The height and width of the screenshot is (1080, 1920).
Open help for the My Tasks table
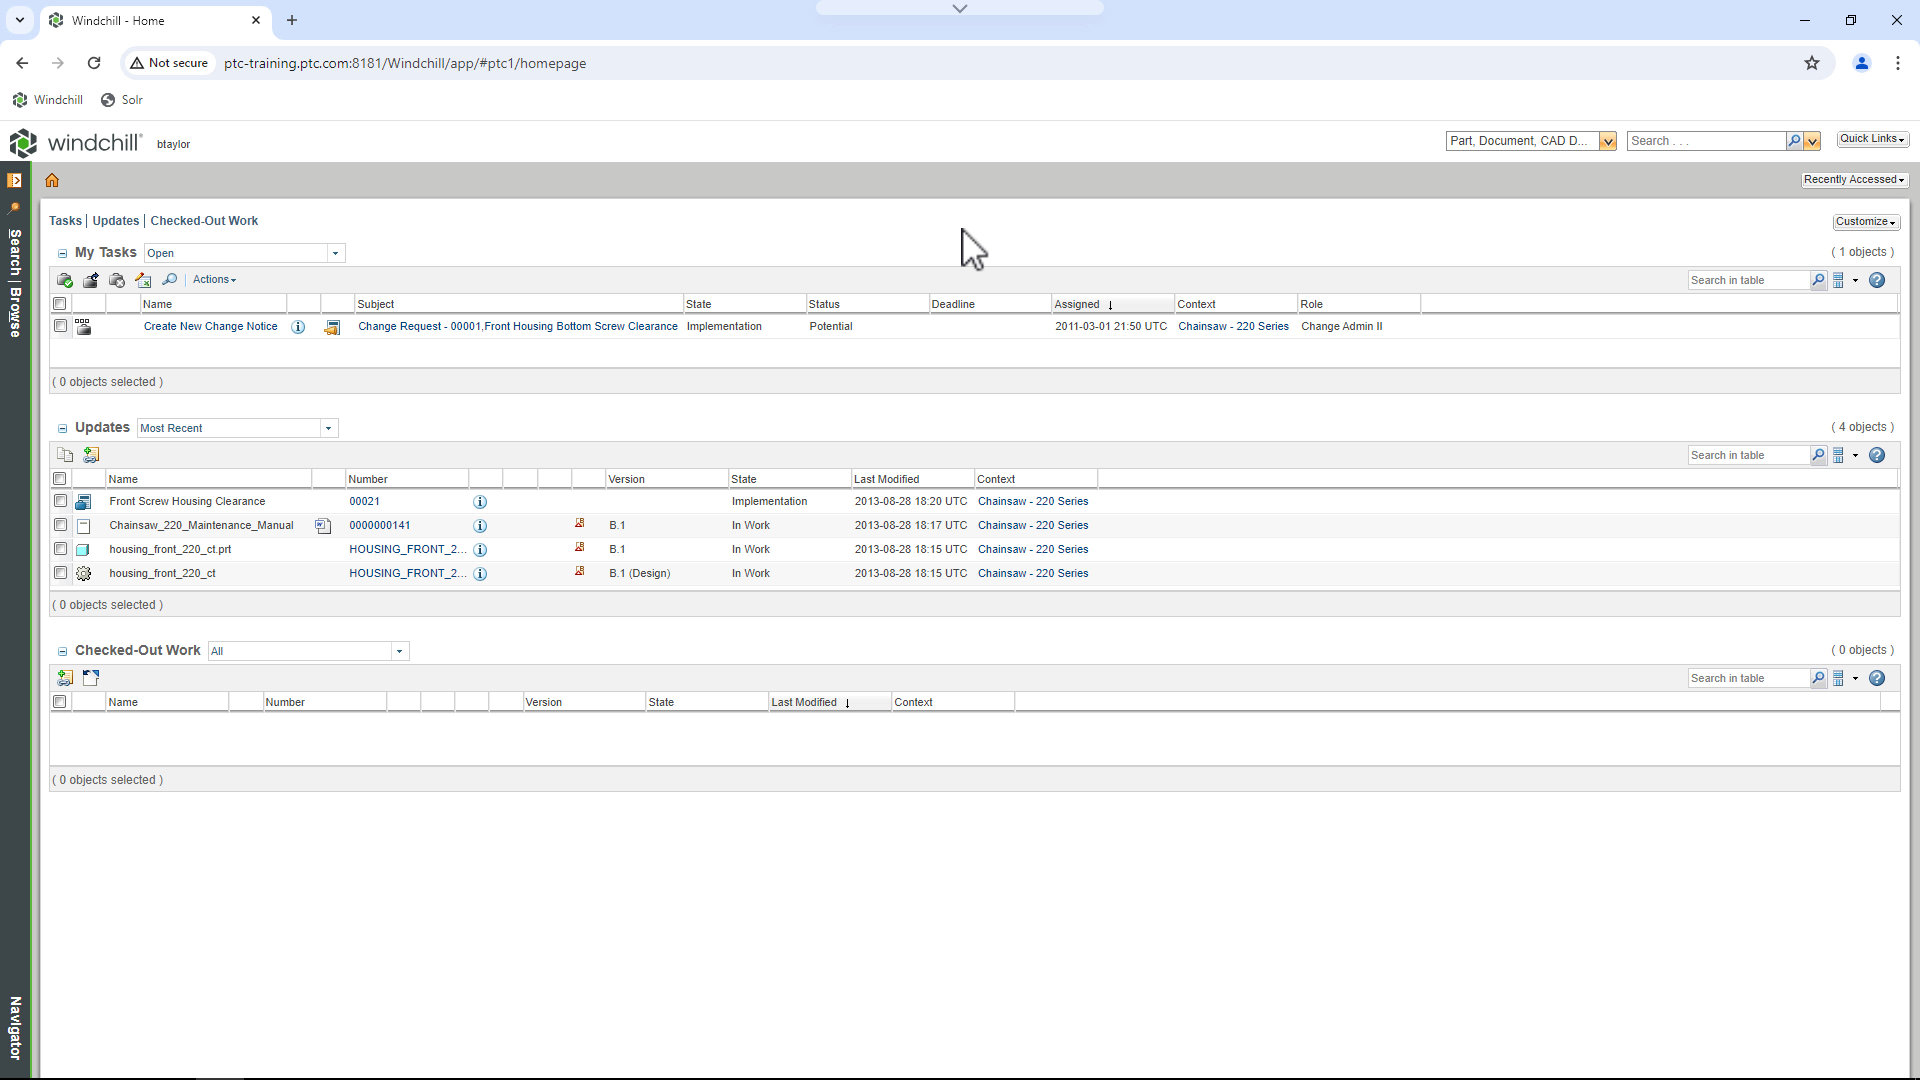[1877, 280]
